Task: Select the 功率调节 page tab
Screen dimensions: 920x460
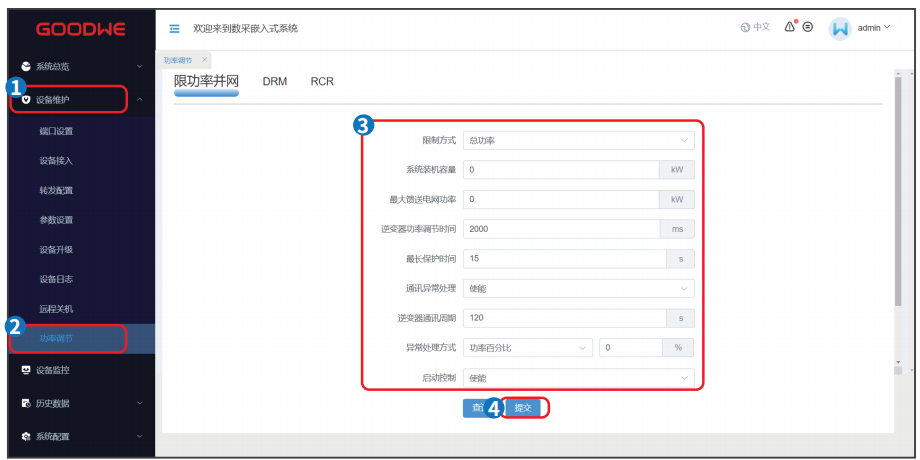Action: (178, 60)
